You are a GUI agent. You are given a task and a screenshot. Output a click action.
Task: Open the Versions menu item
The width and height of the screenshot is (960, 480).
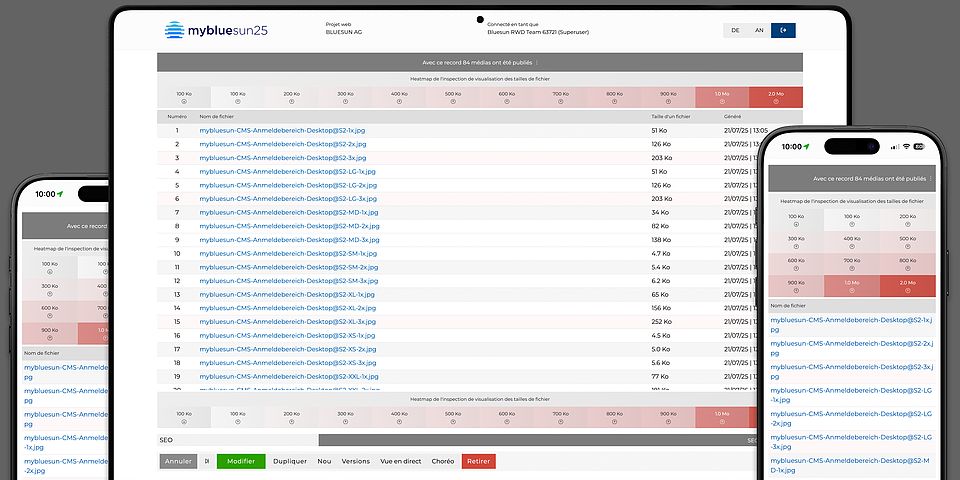pos(356,461)
